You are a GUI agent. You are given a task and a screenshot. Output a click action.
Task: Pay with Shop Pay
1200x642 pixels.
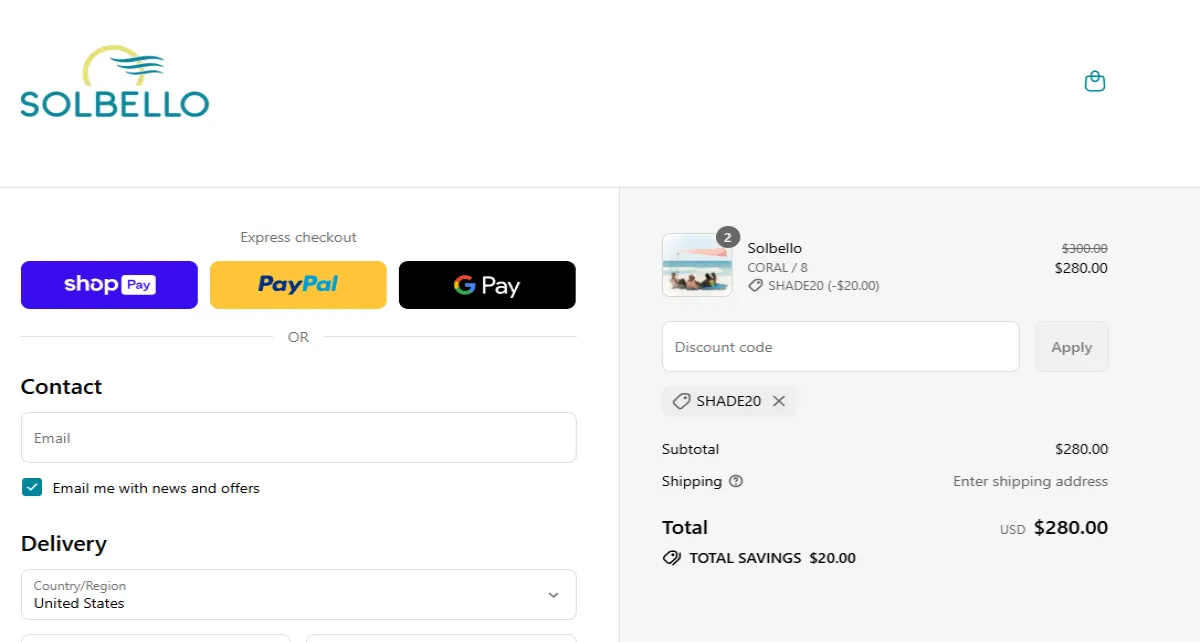pos(109,285)
